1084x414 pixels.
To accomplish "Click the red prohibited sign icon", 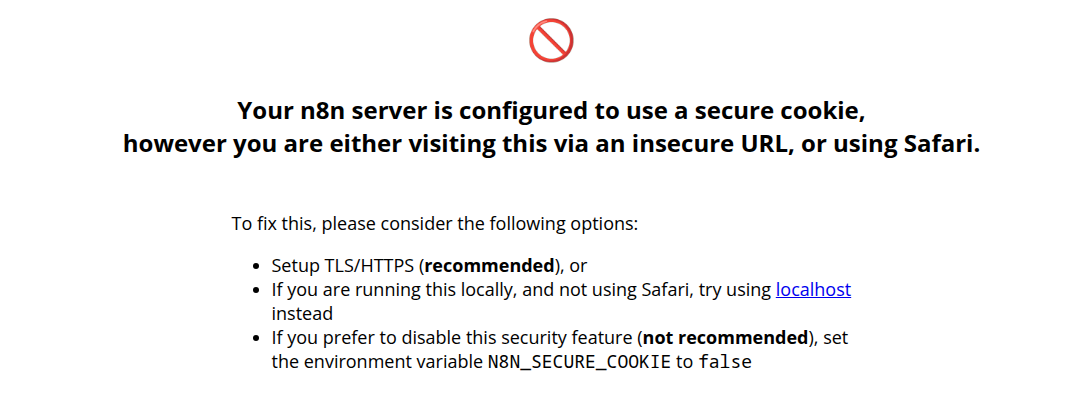I will coord(551,40).
